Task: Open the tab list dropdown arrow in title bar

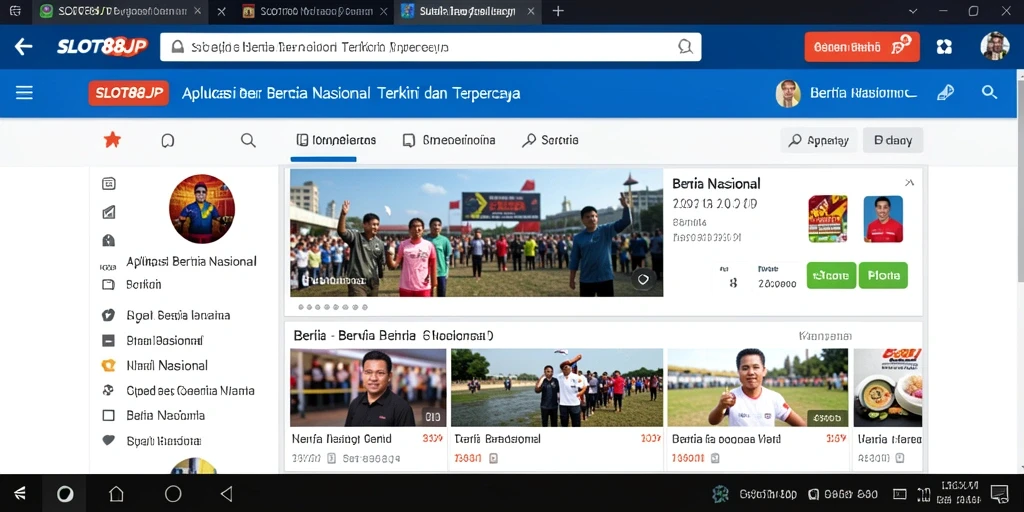Action: 914,11
